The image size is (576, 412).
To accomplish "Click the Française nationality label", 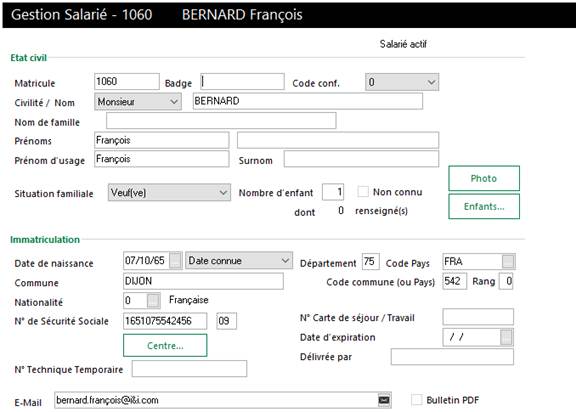I will coord(188,300).
